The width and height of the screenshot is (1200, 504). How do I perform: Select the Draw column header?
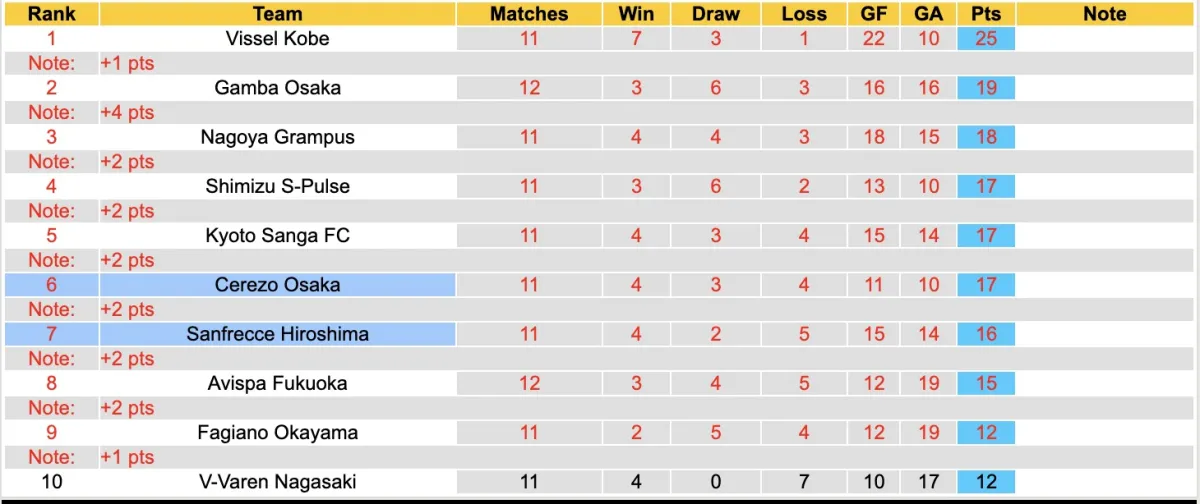coord(716,14)
